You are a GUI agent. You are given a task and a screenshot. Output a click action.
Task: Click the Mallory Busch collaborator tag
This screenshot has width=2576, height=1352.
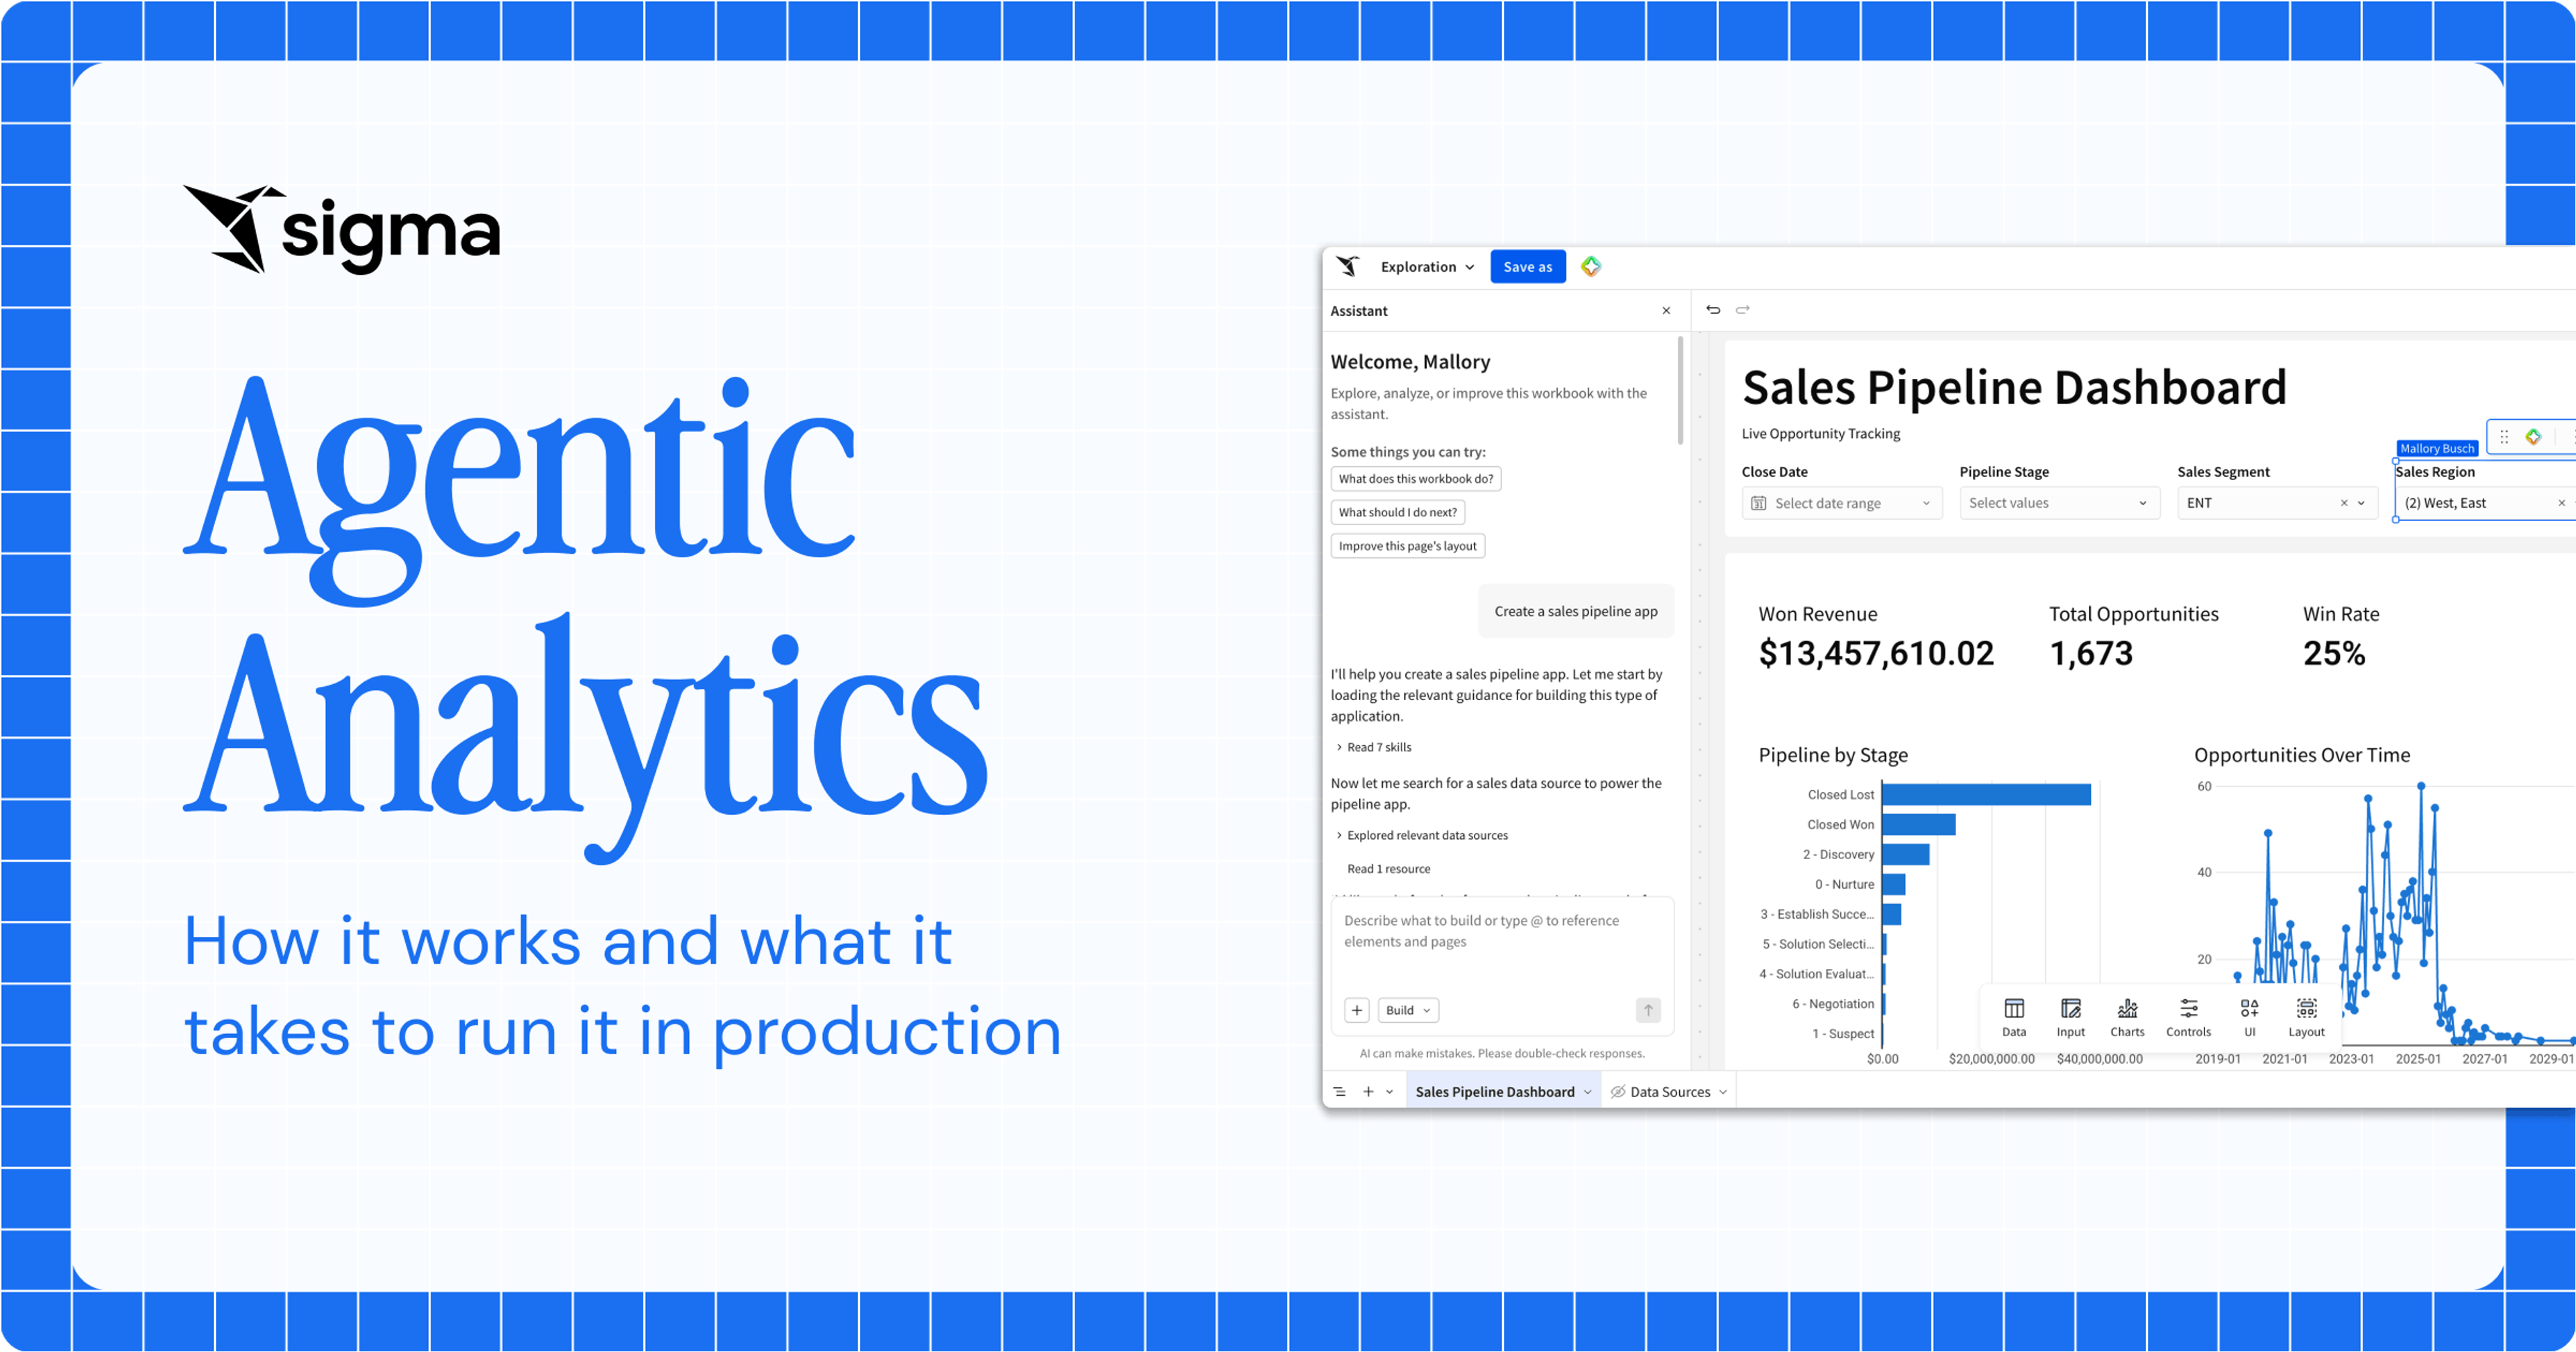(2437, 449)
